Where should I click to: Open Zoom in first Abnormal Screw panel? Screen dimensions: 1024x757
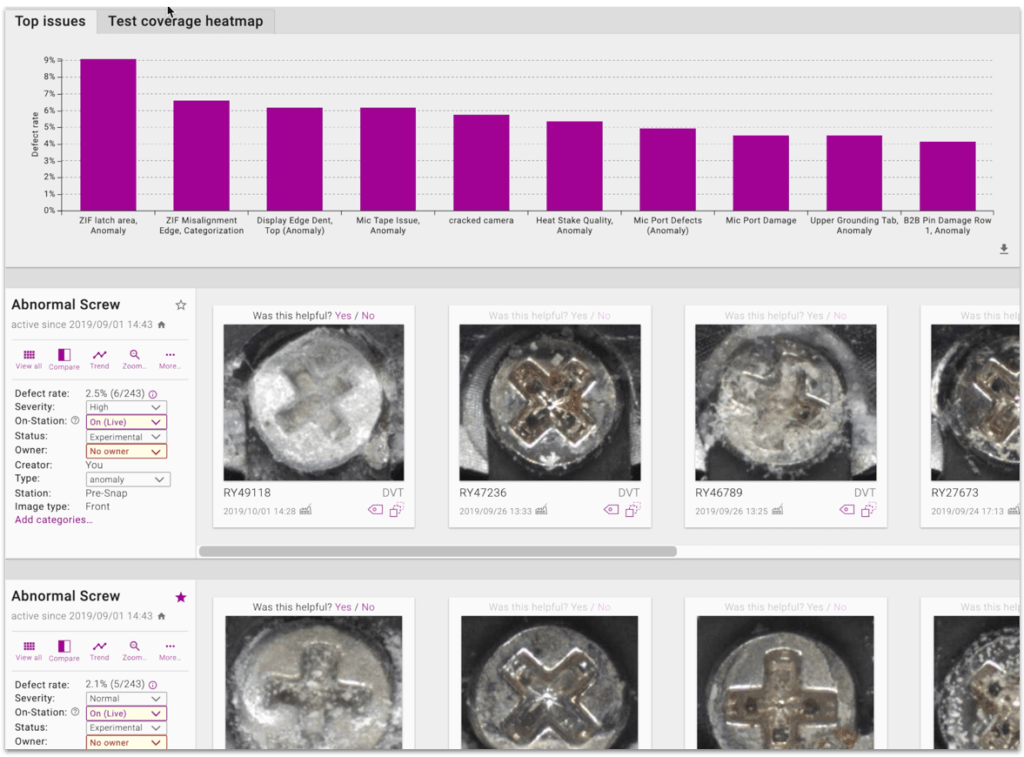(134, 359)
